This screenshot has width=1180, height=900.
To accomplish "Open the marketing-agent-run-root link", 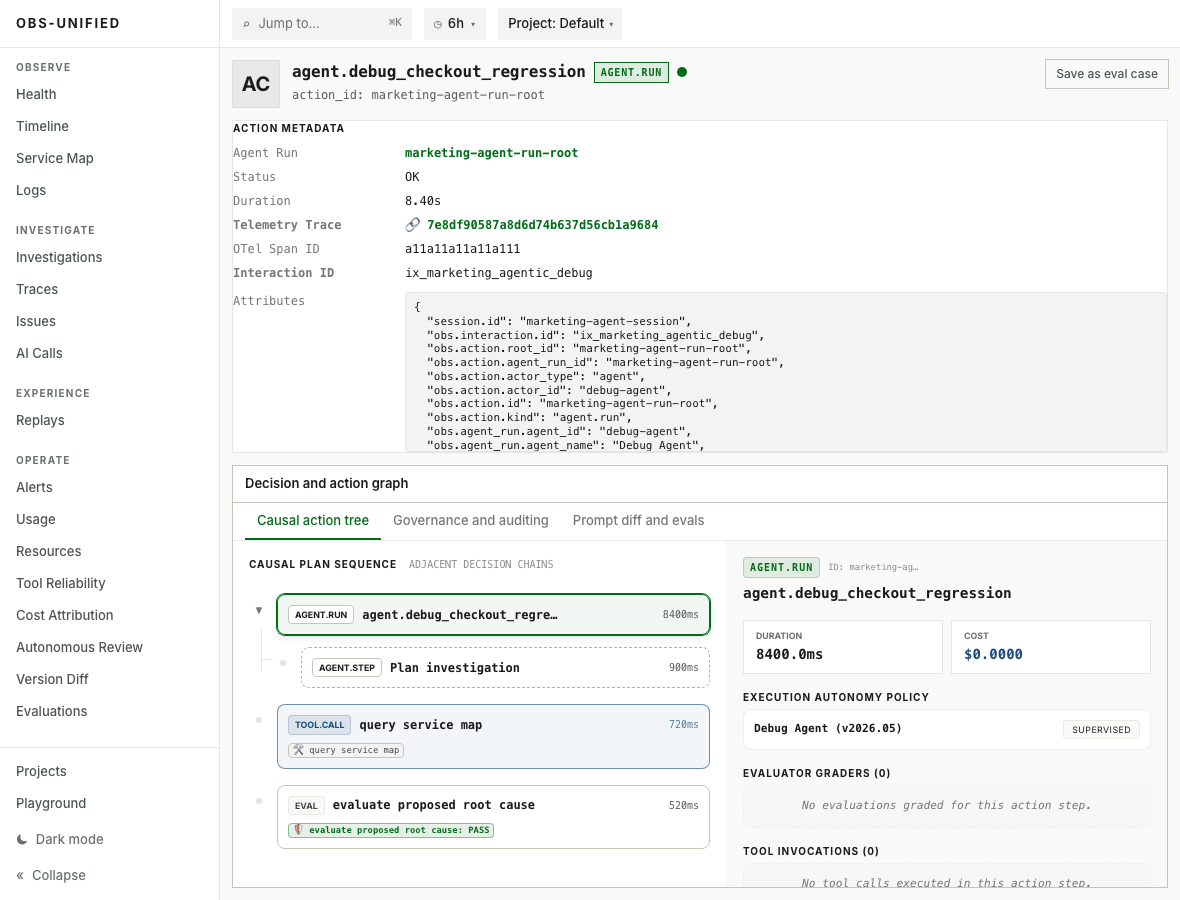I will tap(491, 153).
